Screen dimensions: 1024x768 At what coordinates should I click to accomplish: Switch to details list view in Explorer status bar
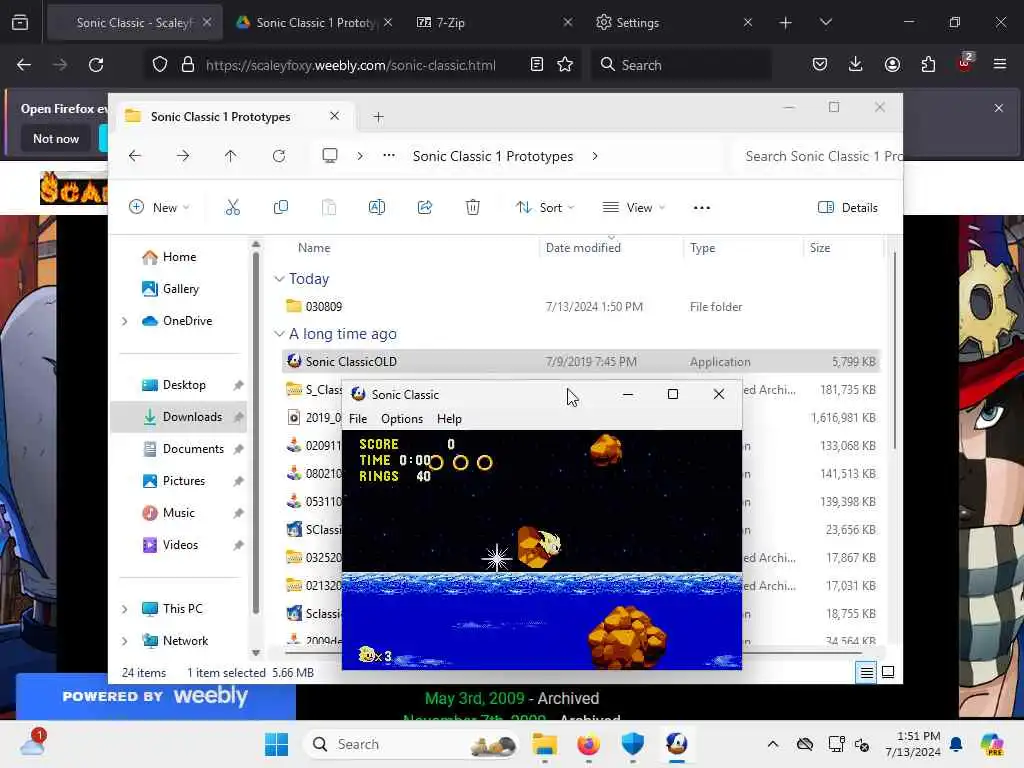point(867,672)
